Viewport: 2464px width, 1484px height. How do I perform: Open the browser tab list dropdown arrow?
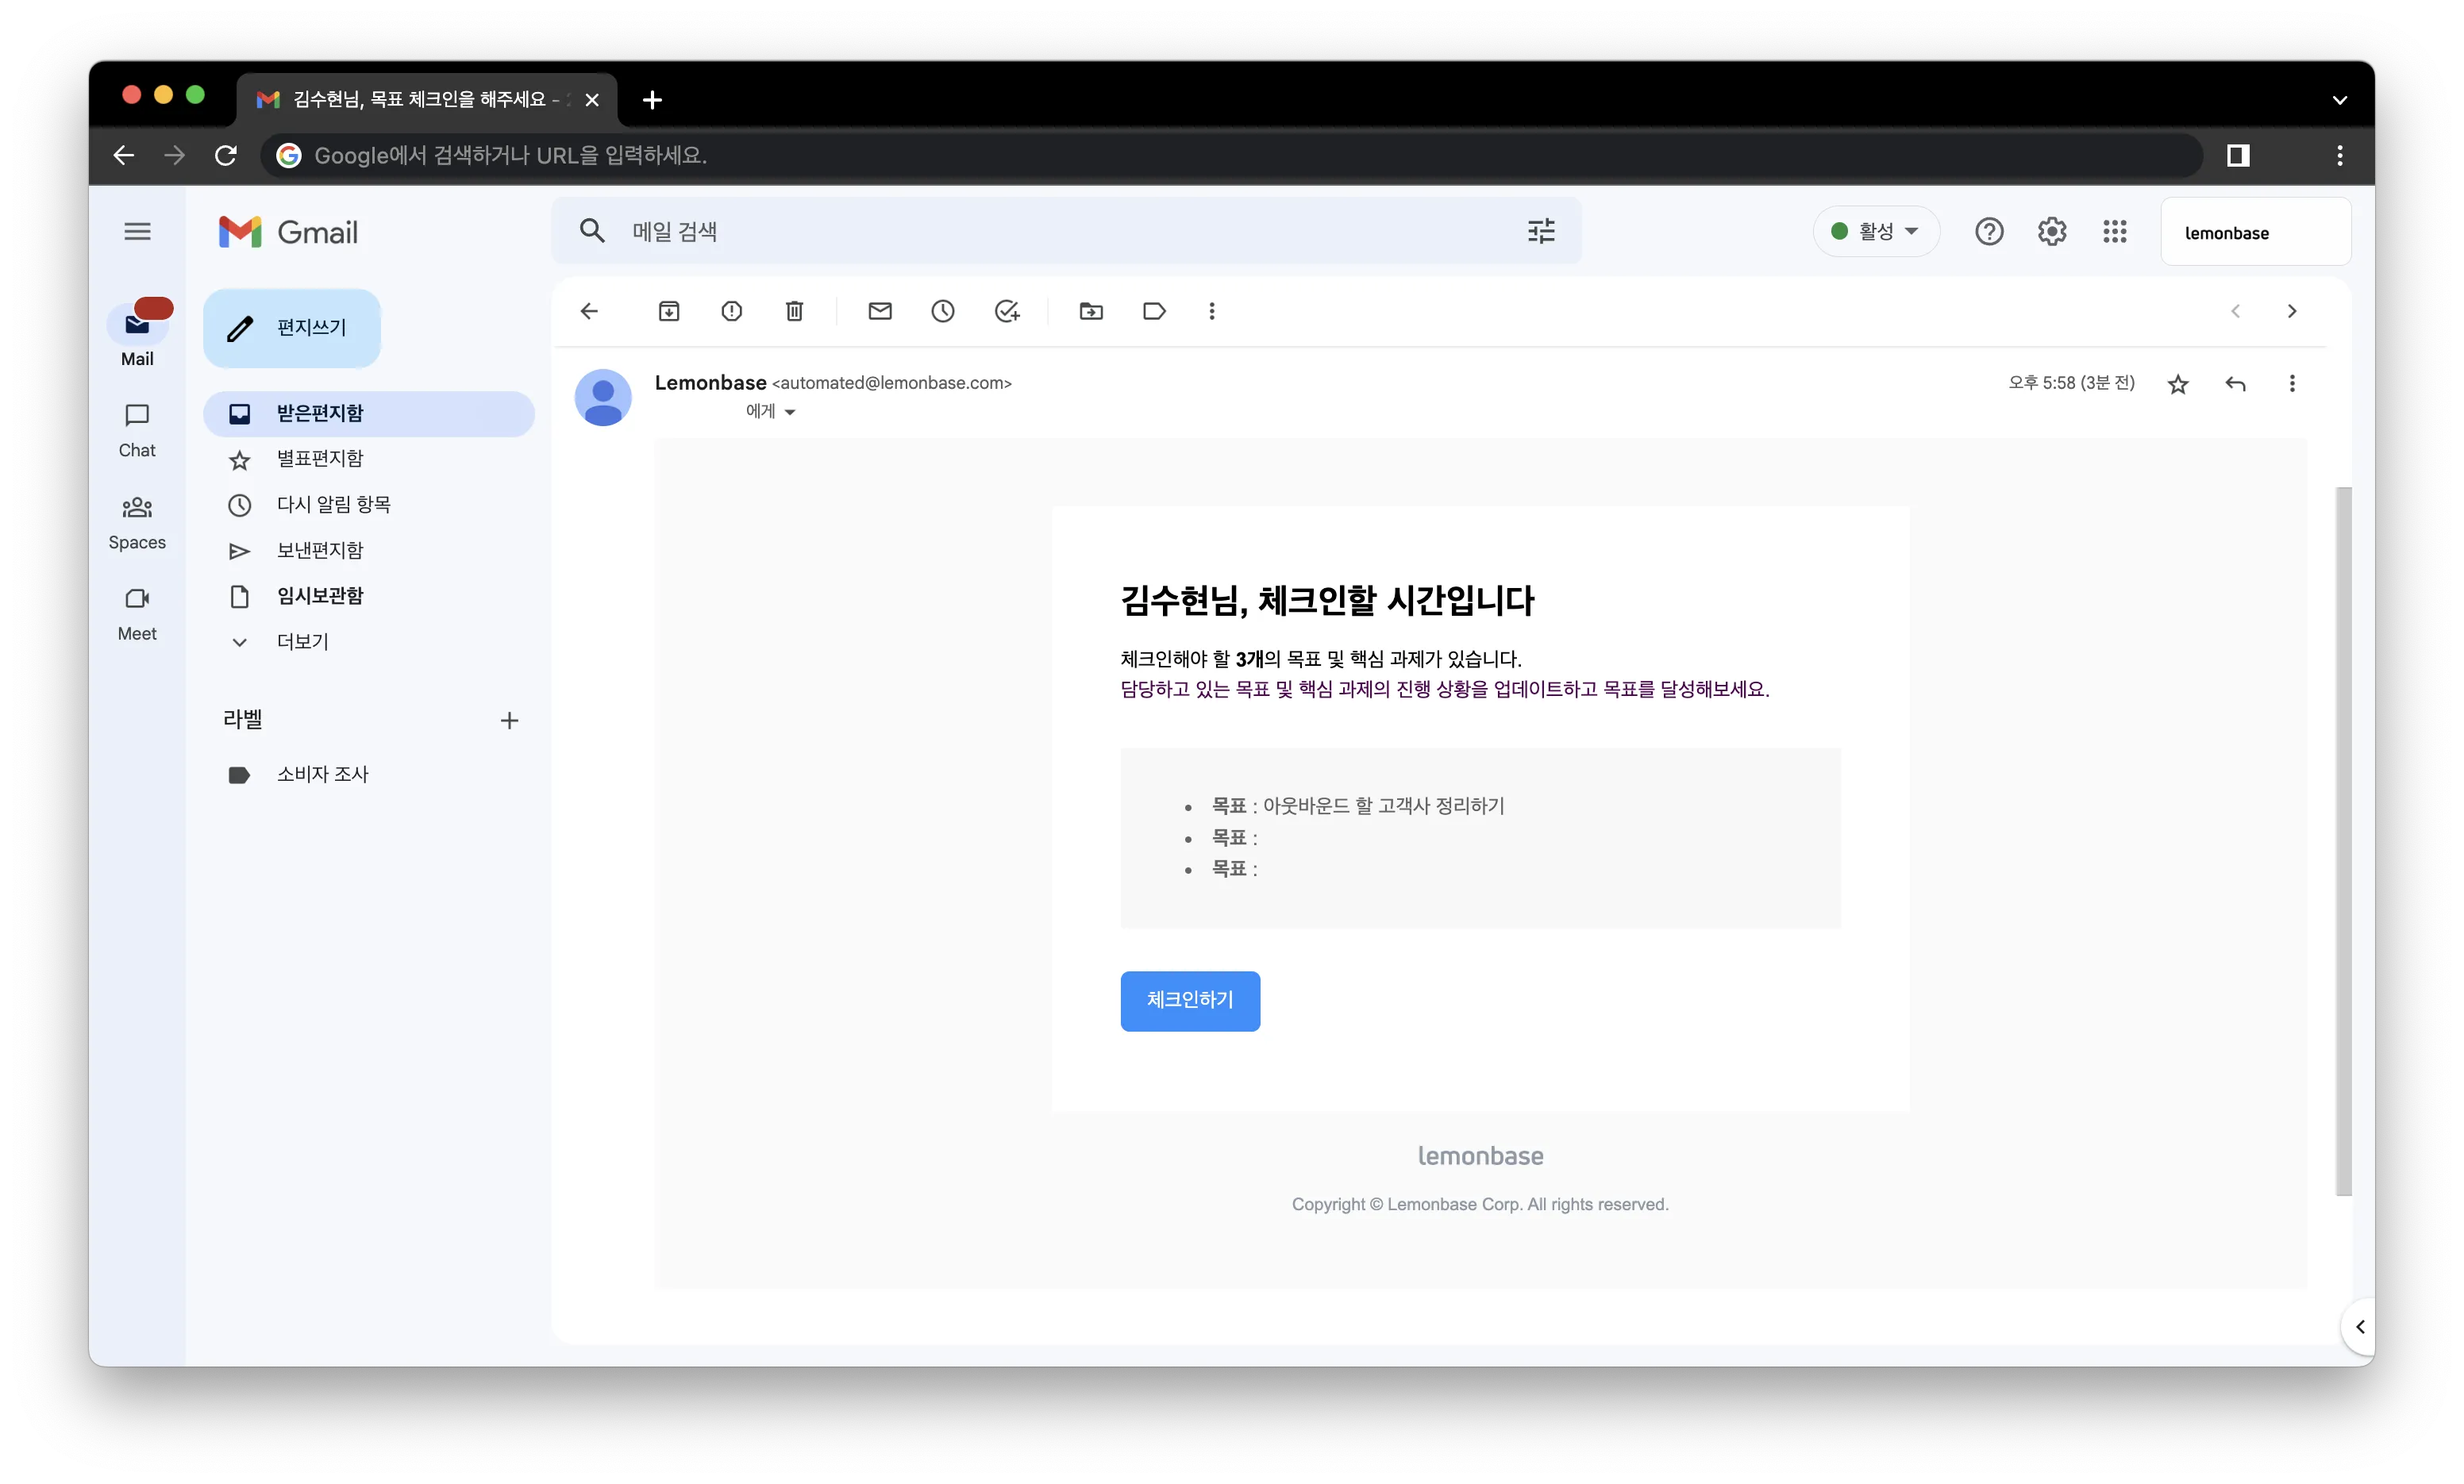[2340, 100]
